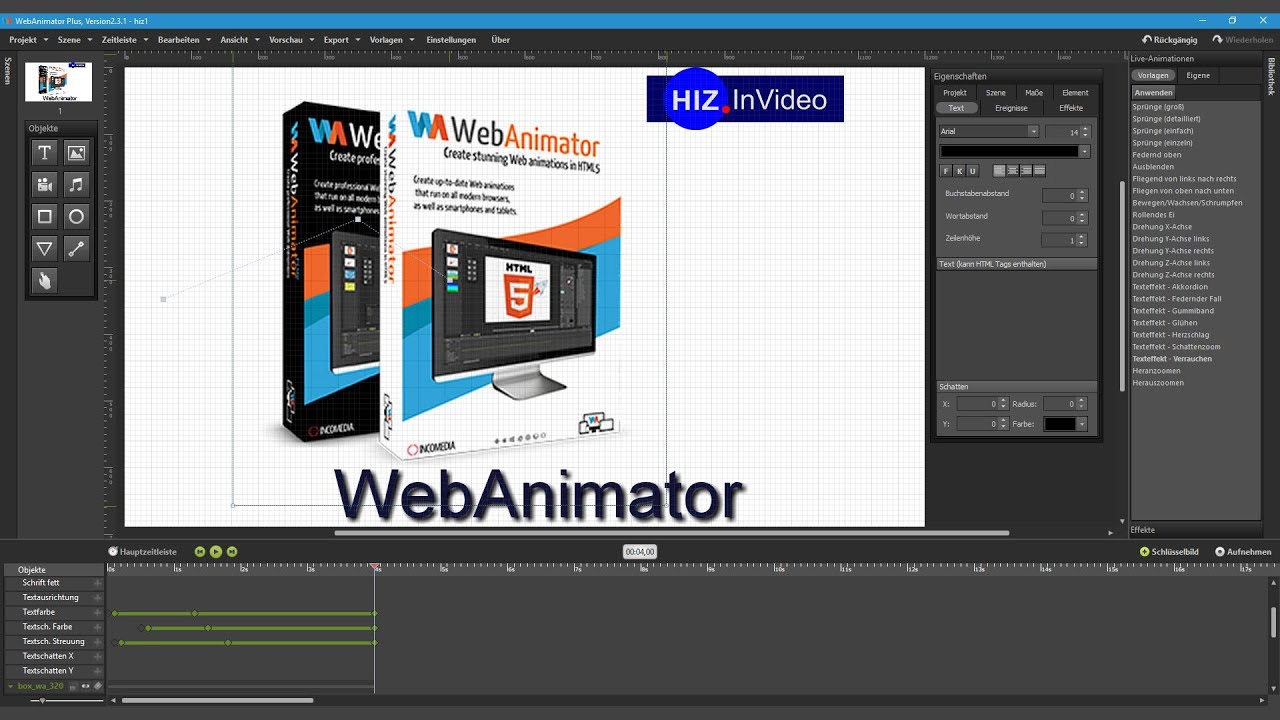This screenshot has height=720, width=1280.
Task: Click the Anwenden button
Action: point(1153,92)
